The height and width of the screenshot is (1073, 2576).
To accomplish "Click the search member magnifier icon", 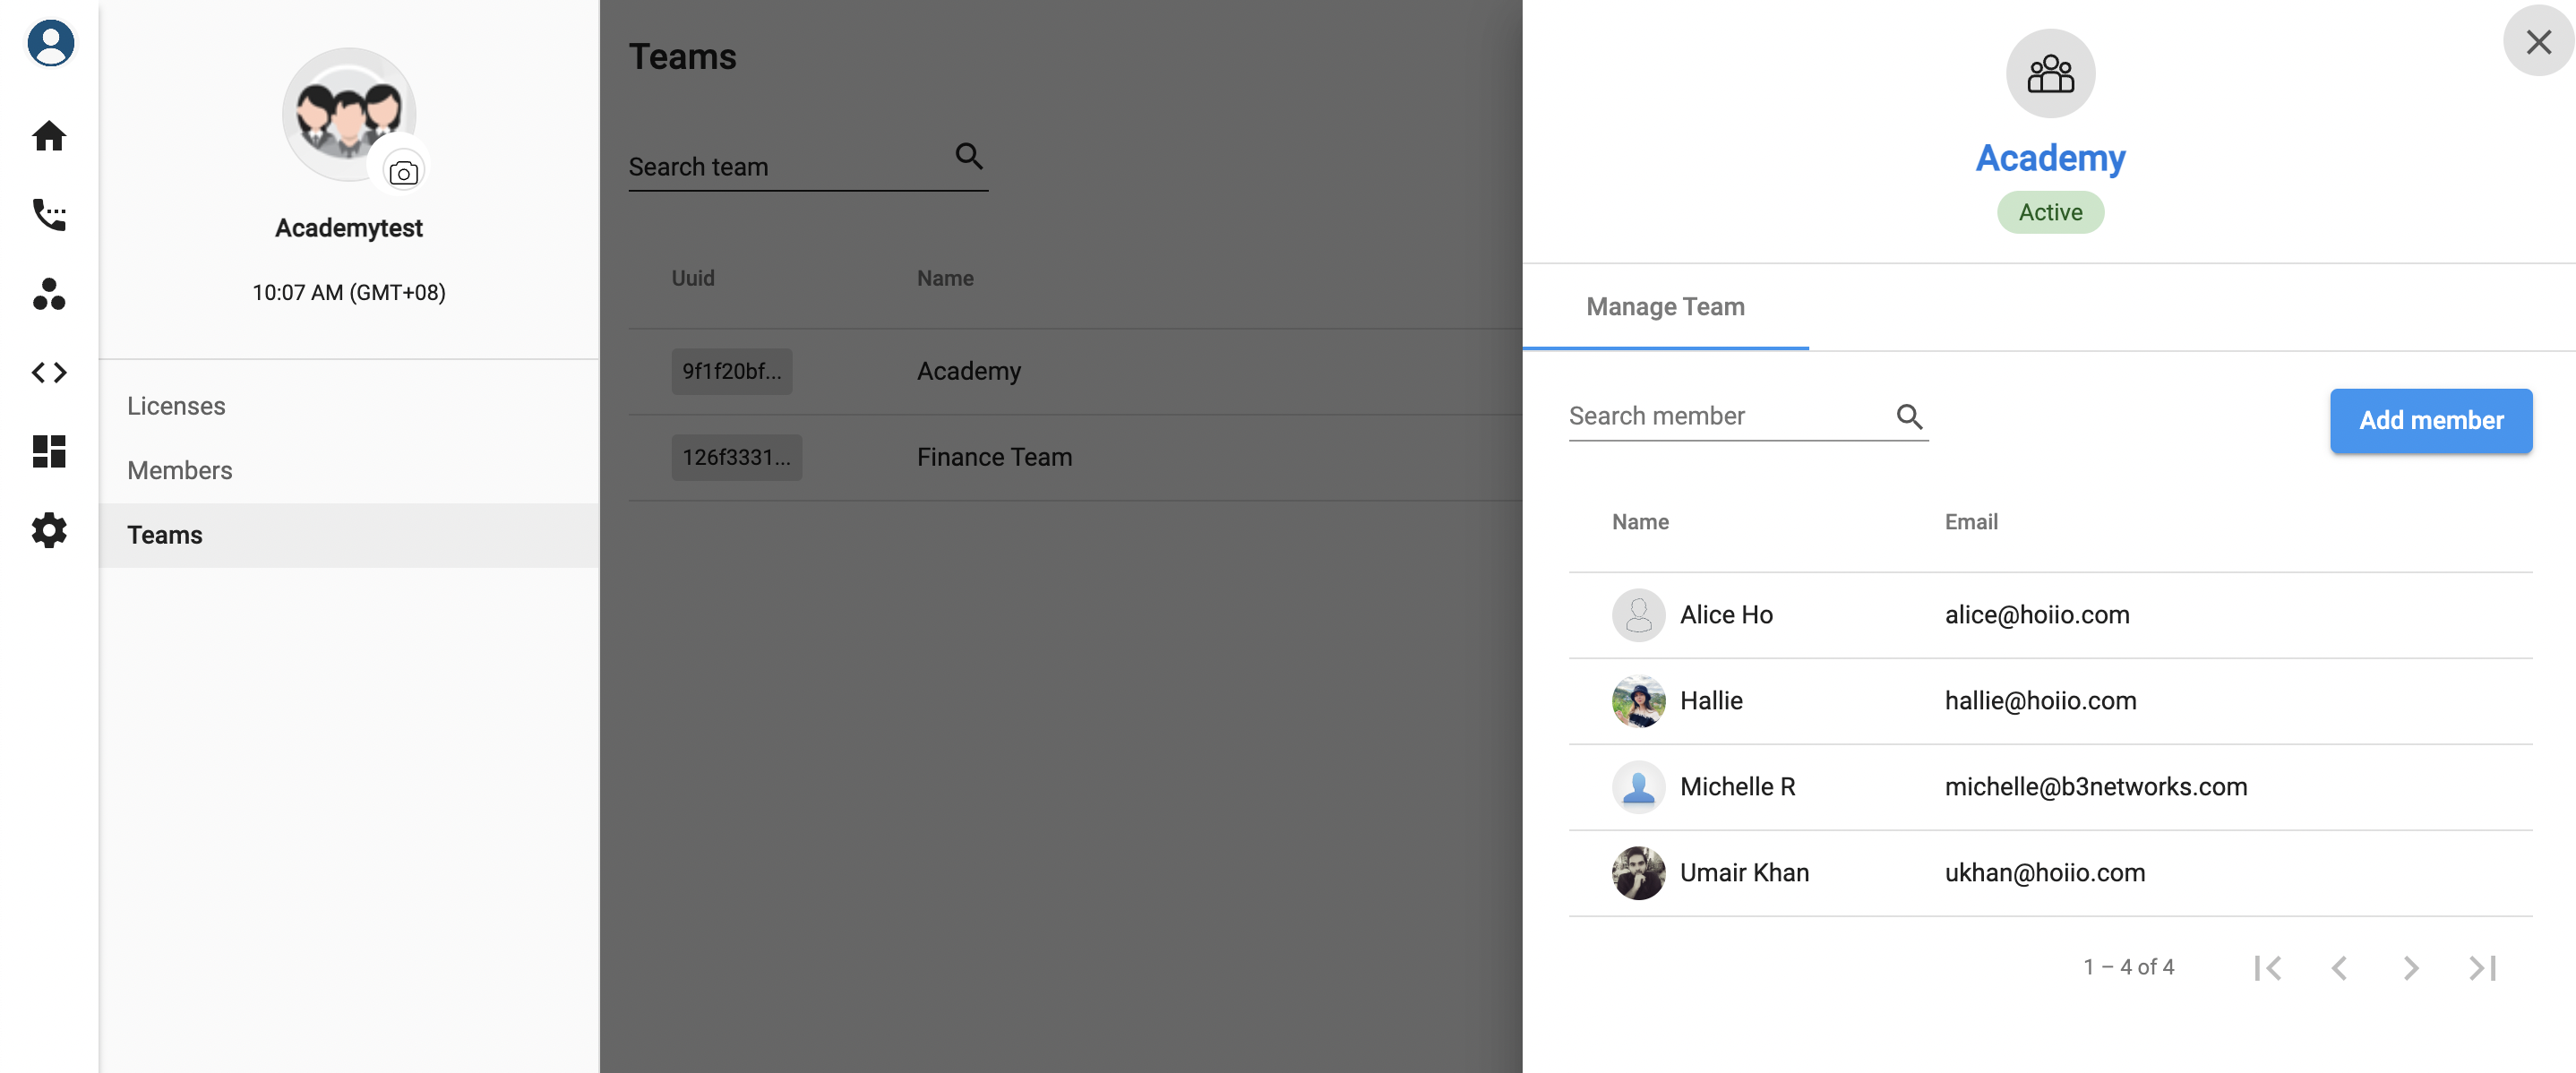I will [1909, 416].
